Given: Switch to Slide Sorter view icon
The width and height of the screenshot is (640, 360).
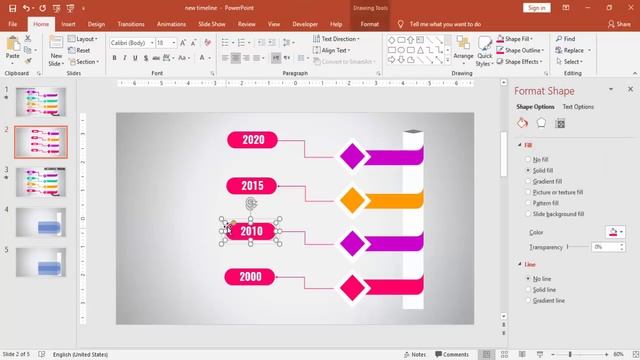Looking at the screenshot, I should coord(504,354).
